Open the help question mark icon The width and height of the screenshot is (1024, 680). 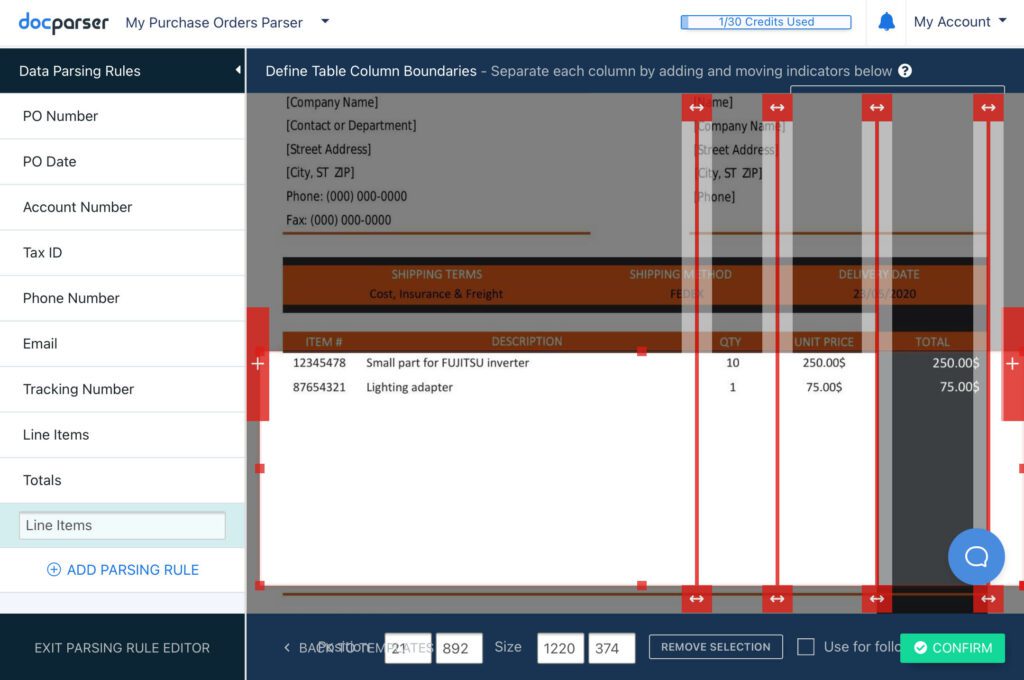904,71
